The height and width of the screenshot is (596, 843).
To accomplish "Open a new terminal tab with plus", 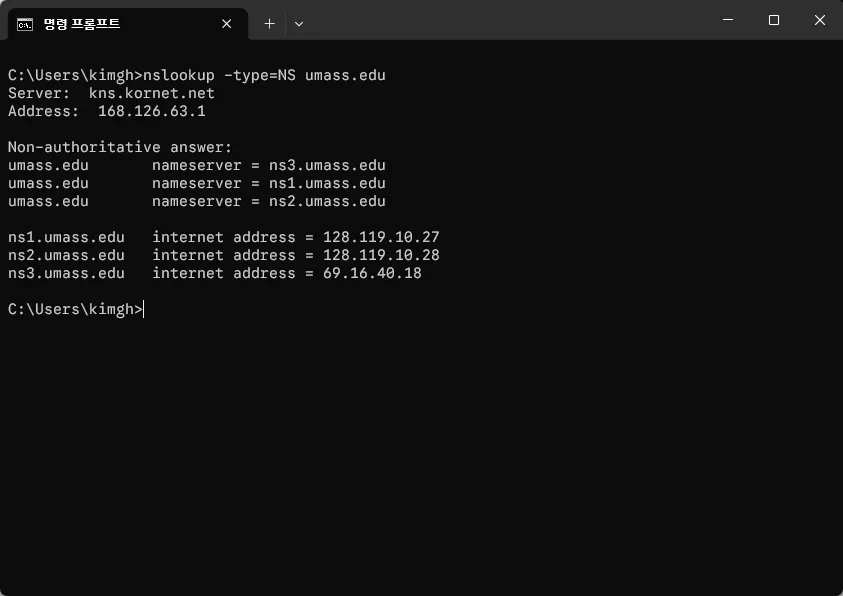I will click(x=269, y=24).
